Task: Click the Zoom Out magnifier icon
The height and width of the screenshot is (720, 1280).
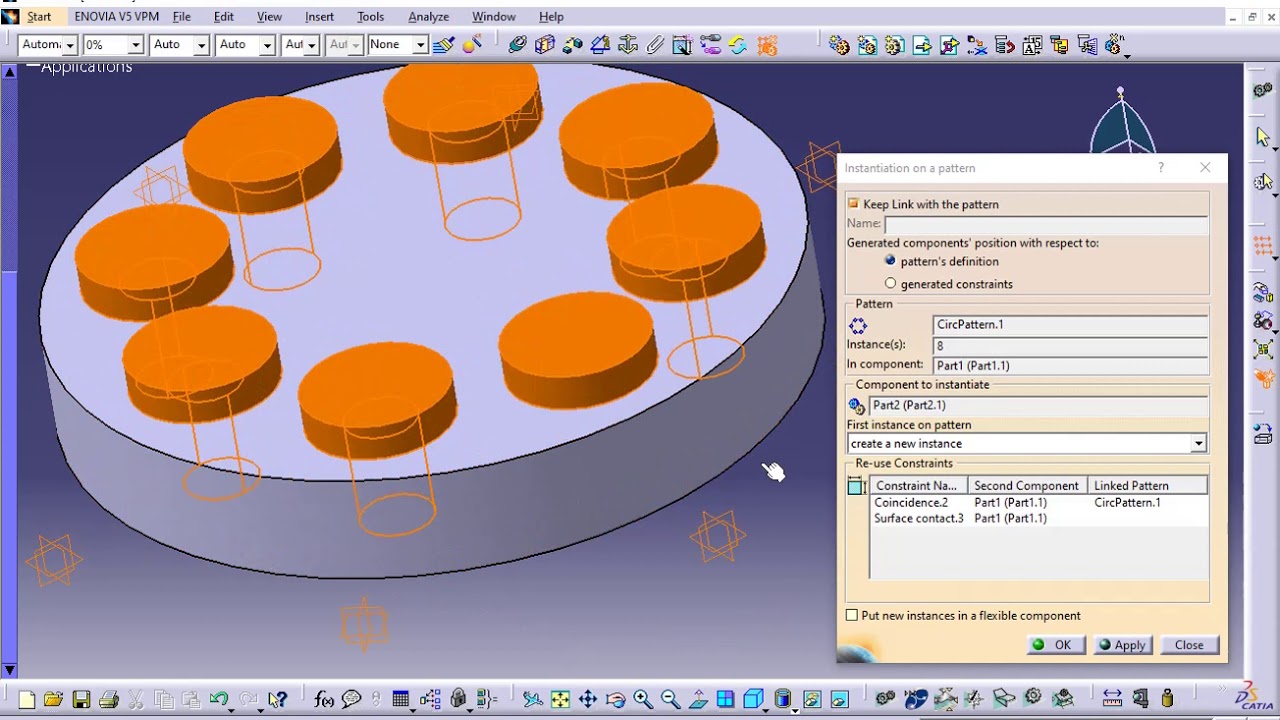Action: [670, 700]
